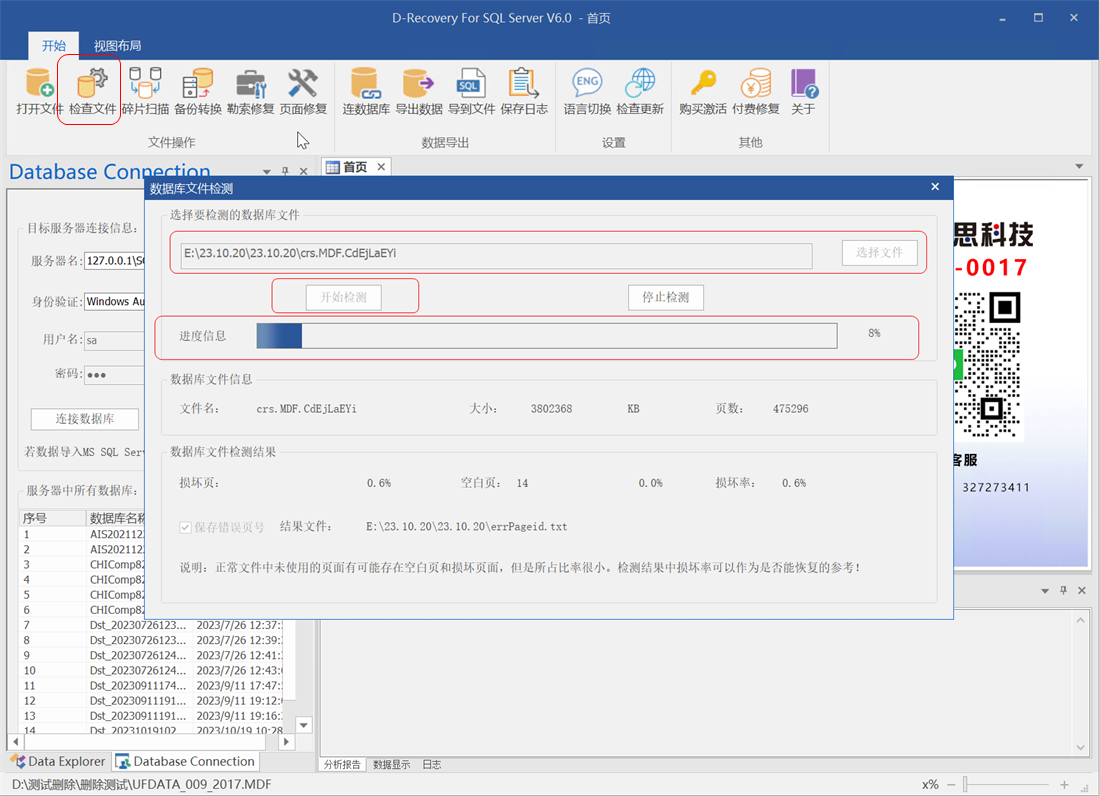Close the 数据库文件检测 dialog

pos(934,187)
